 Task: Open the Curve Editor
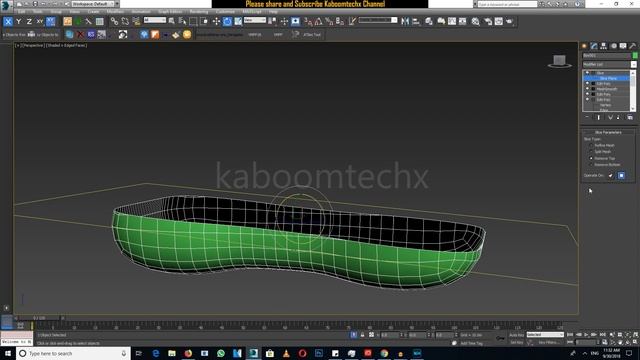452,21
